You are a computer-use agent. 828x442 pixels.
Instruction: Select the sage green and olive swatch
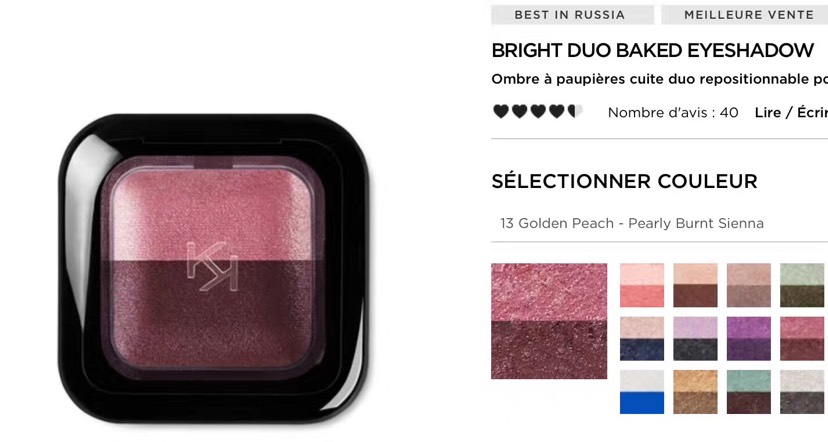pos(802,285)
